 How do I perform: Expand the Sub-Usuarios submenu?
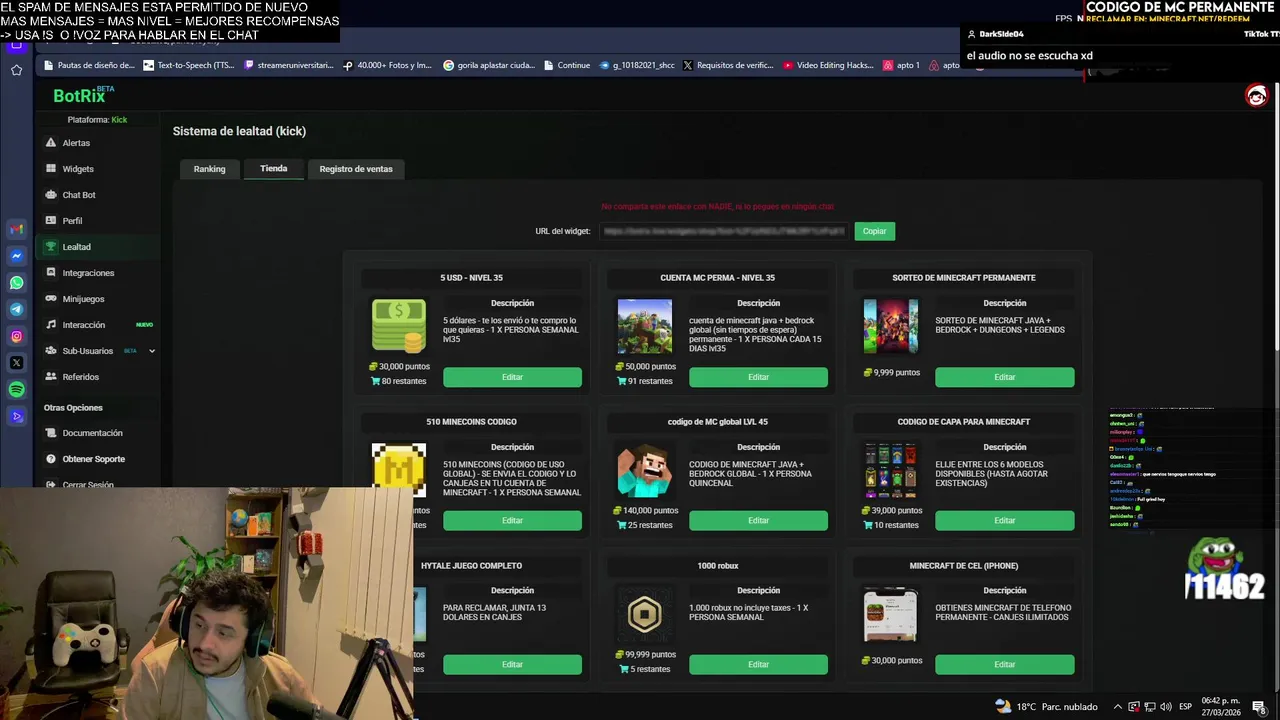[x=152, y=351]
